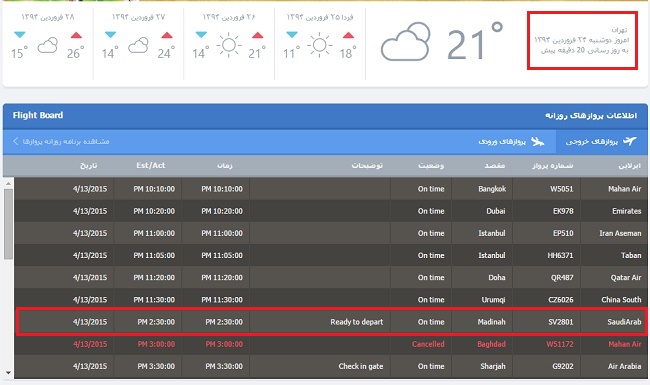Click the current temperature 21° reading

[x=475, y=42]
